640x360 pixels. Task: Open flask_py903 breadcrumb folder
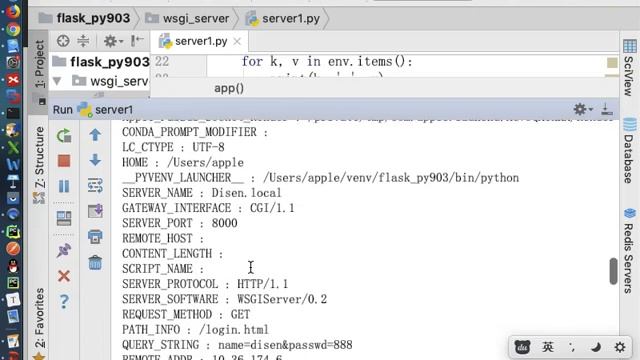pyautogui.click(x=84, y=18)
